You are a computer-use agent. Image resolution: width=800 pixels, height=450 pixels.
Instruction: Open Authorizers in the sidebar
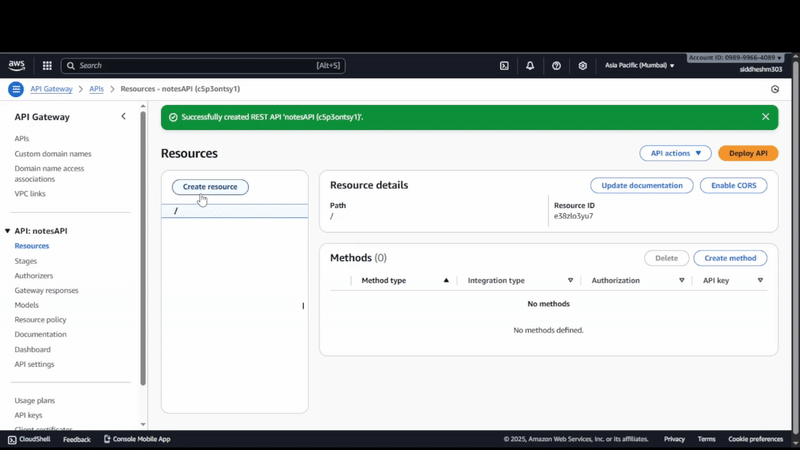34,276
